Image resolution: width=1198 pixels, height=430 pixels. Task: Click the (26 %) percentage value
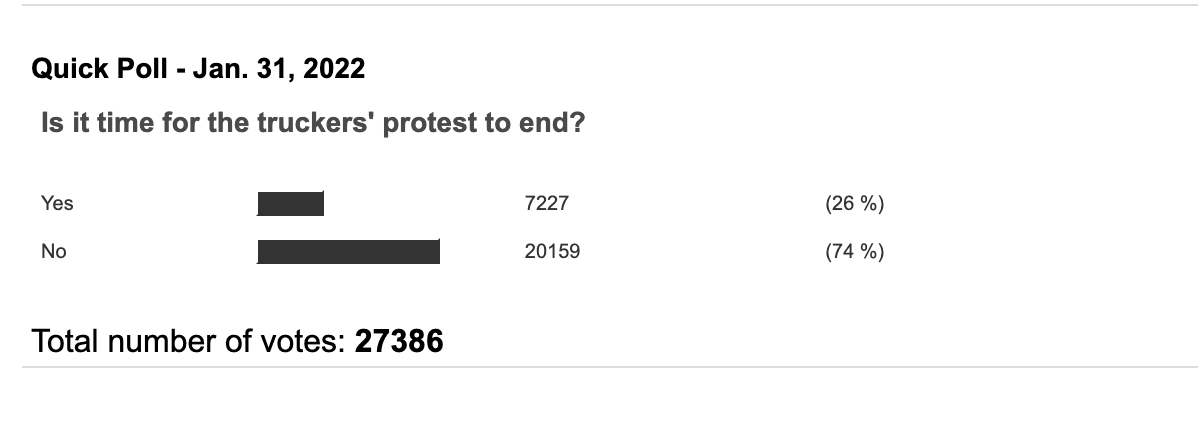click(854, 204)
